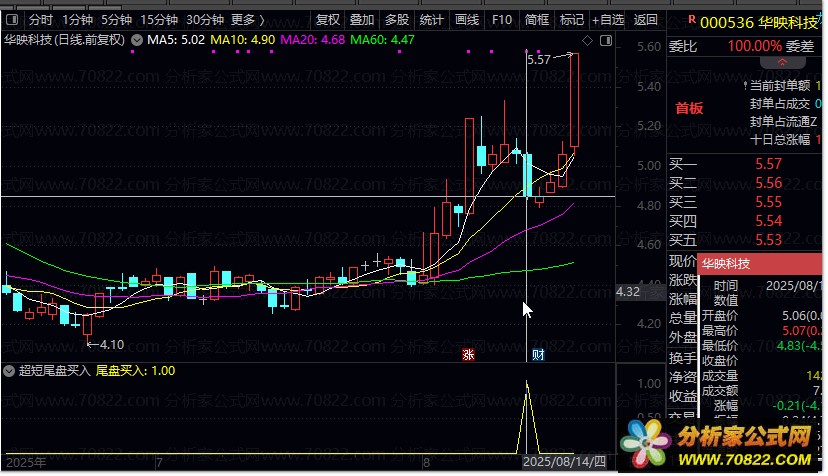
Task: Click the 尾盘买入: 1.00 indicator value
Action: pos(135,371)
